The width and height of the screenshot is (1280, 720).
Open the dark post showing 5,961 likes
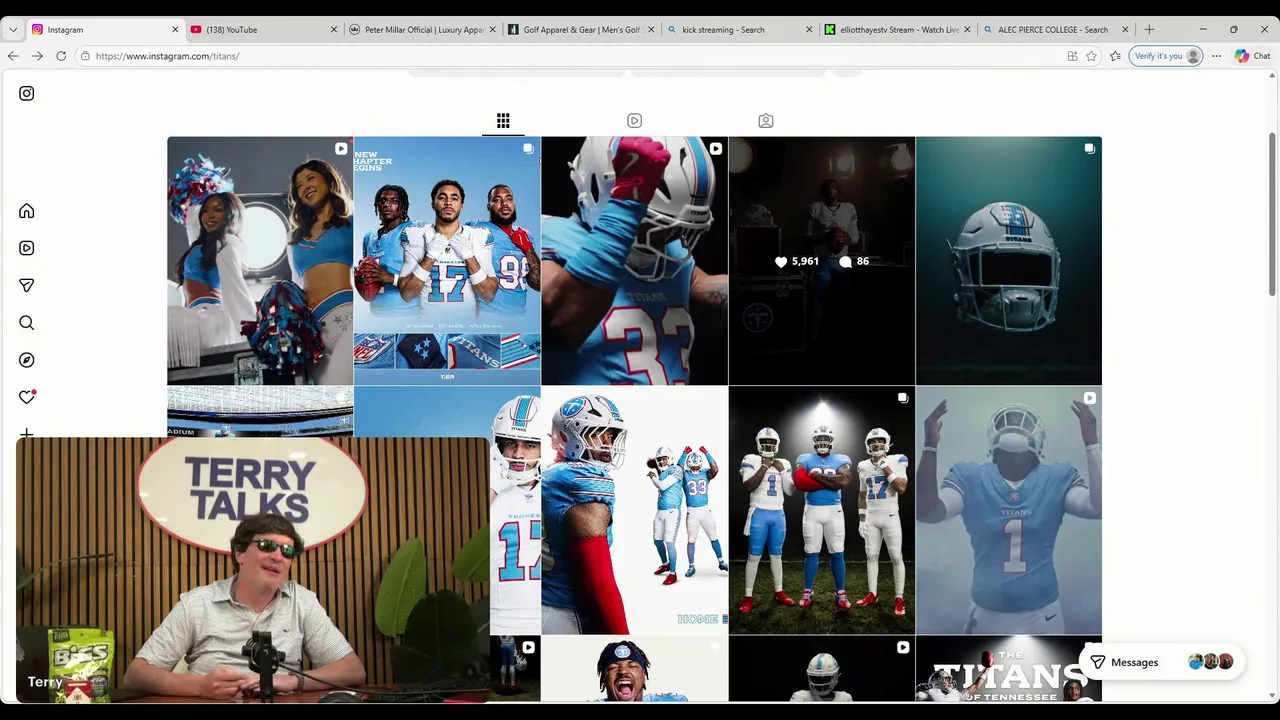[821, 261]
